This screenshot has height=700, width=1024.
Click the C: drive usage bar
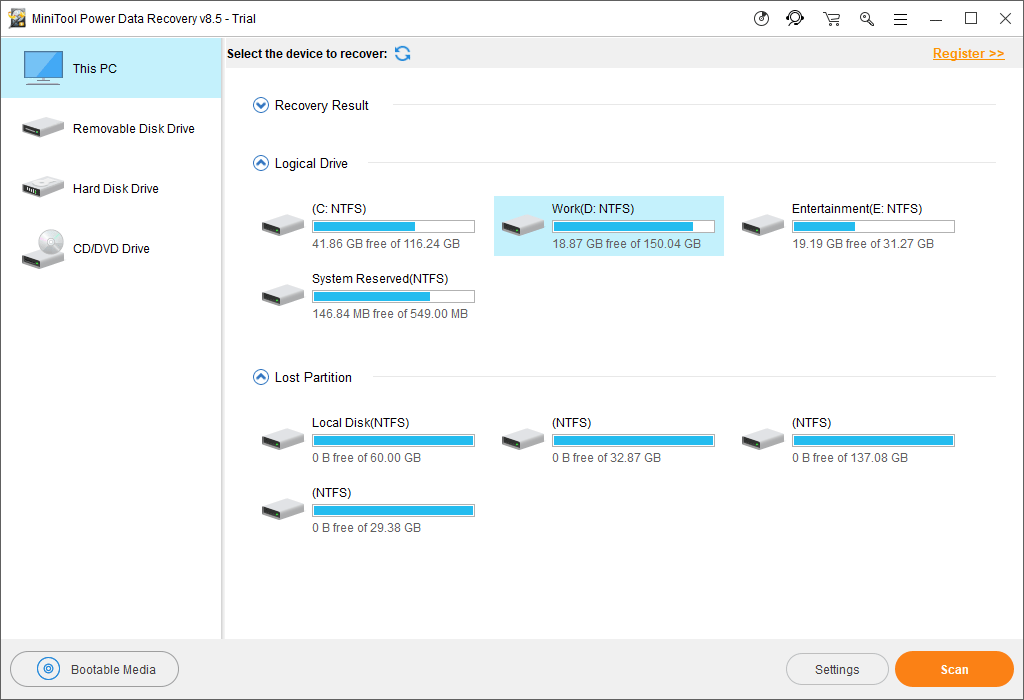tap(394, 227)
